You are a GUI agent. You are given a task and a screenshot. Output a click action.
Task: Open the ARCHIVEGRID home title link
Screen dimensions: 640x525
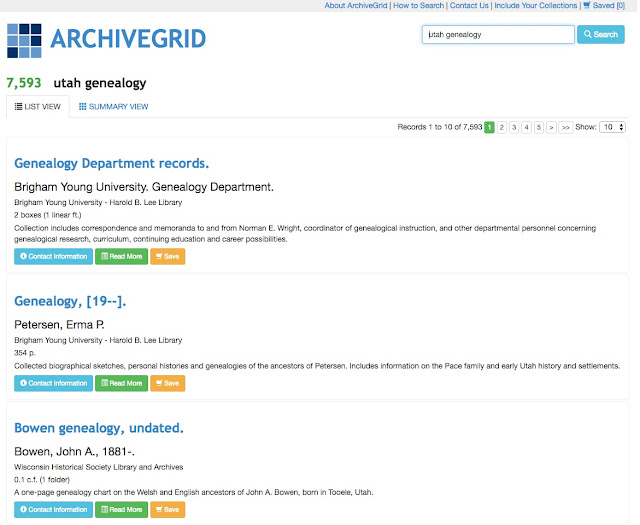pos(128,39)
